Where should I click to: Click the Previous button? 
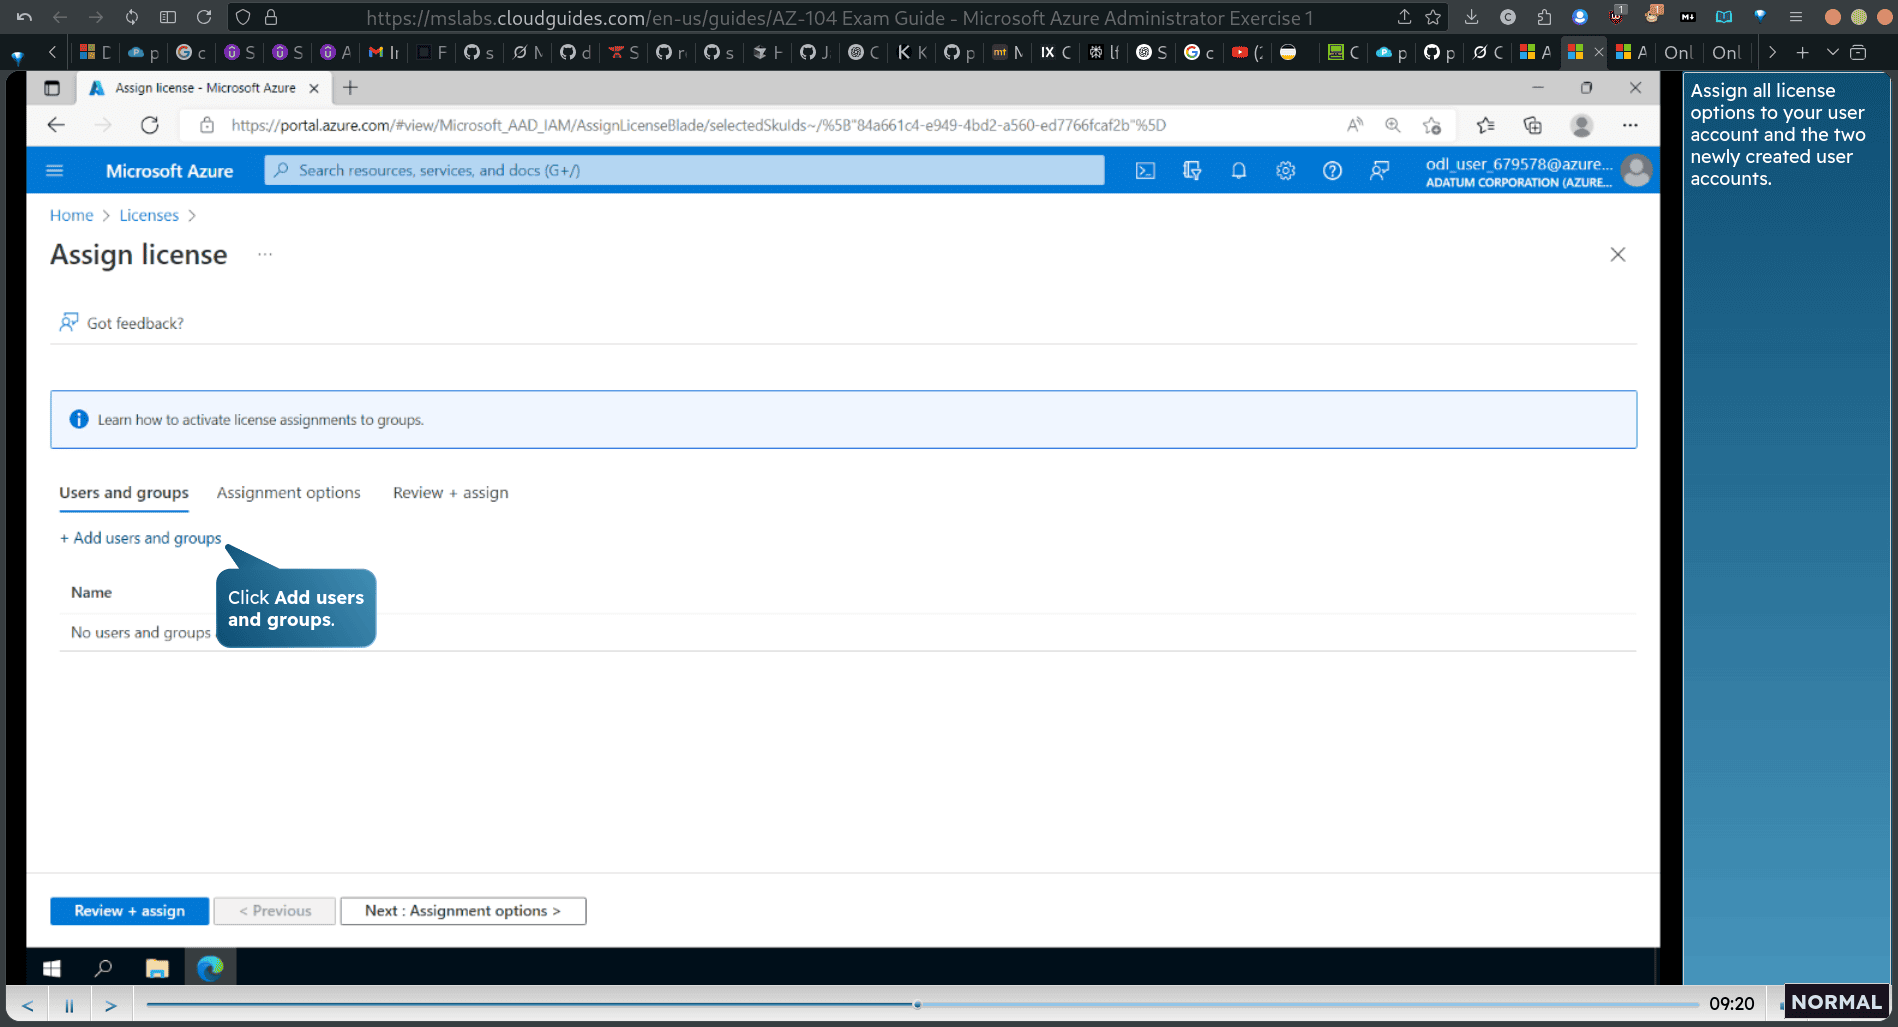[x=275, y=911]
